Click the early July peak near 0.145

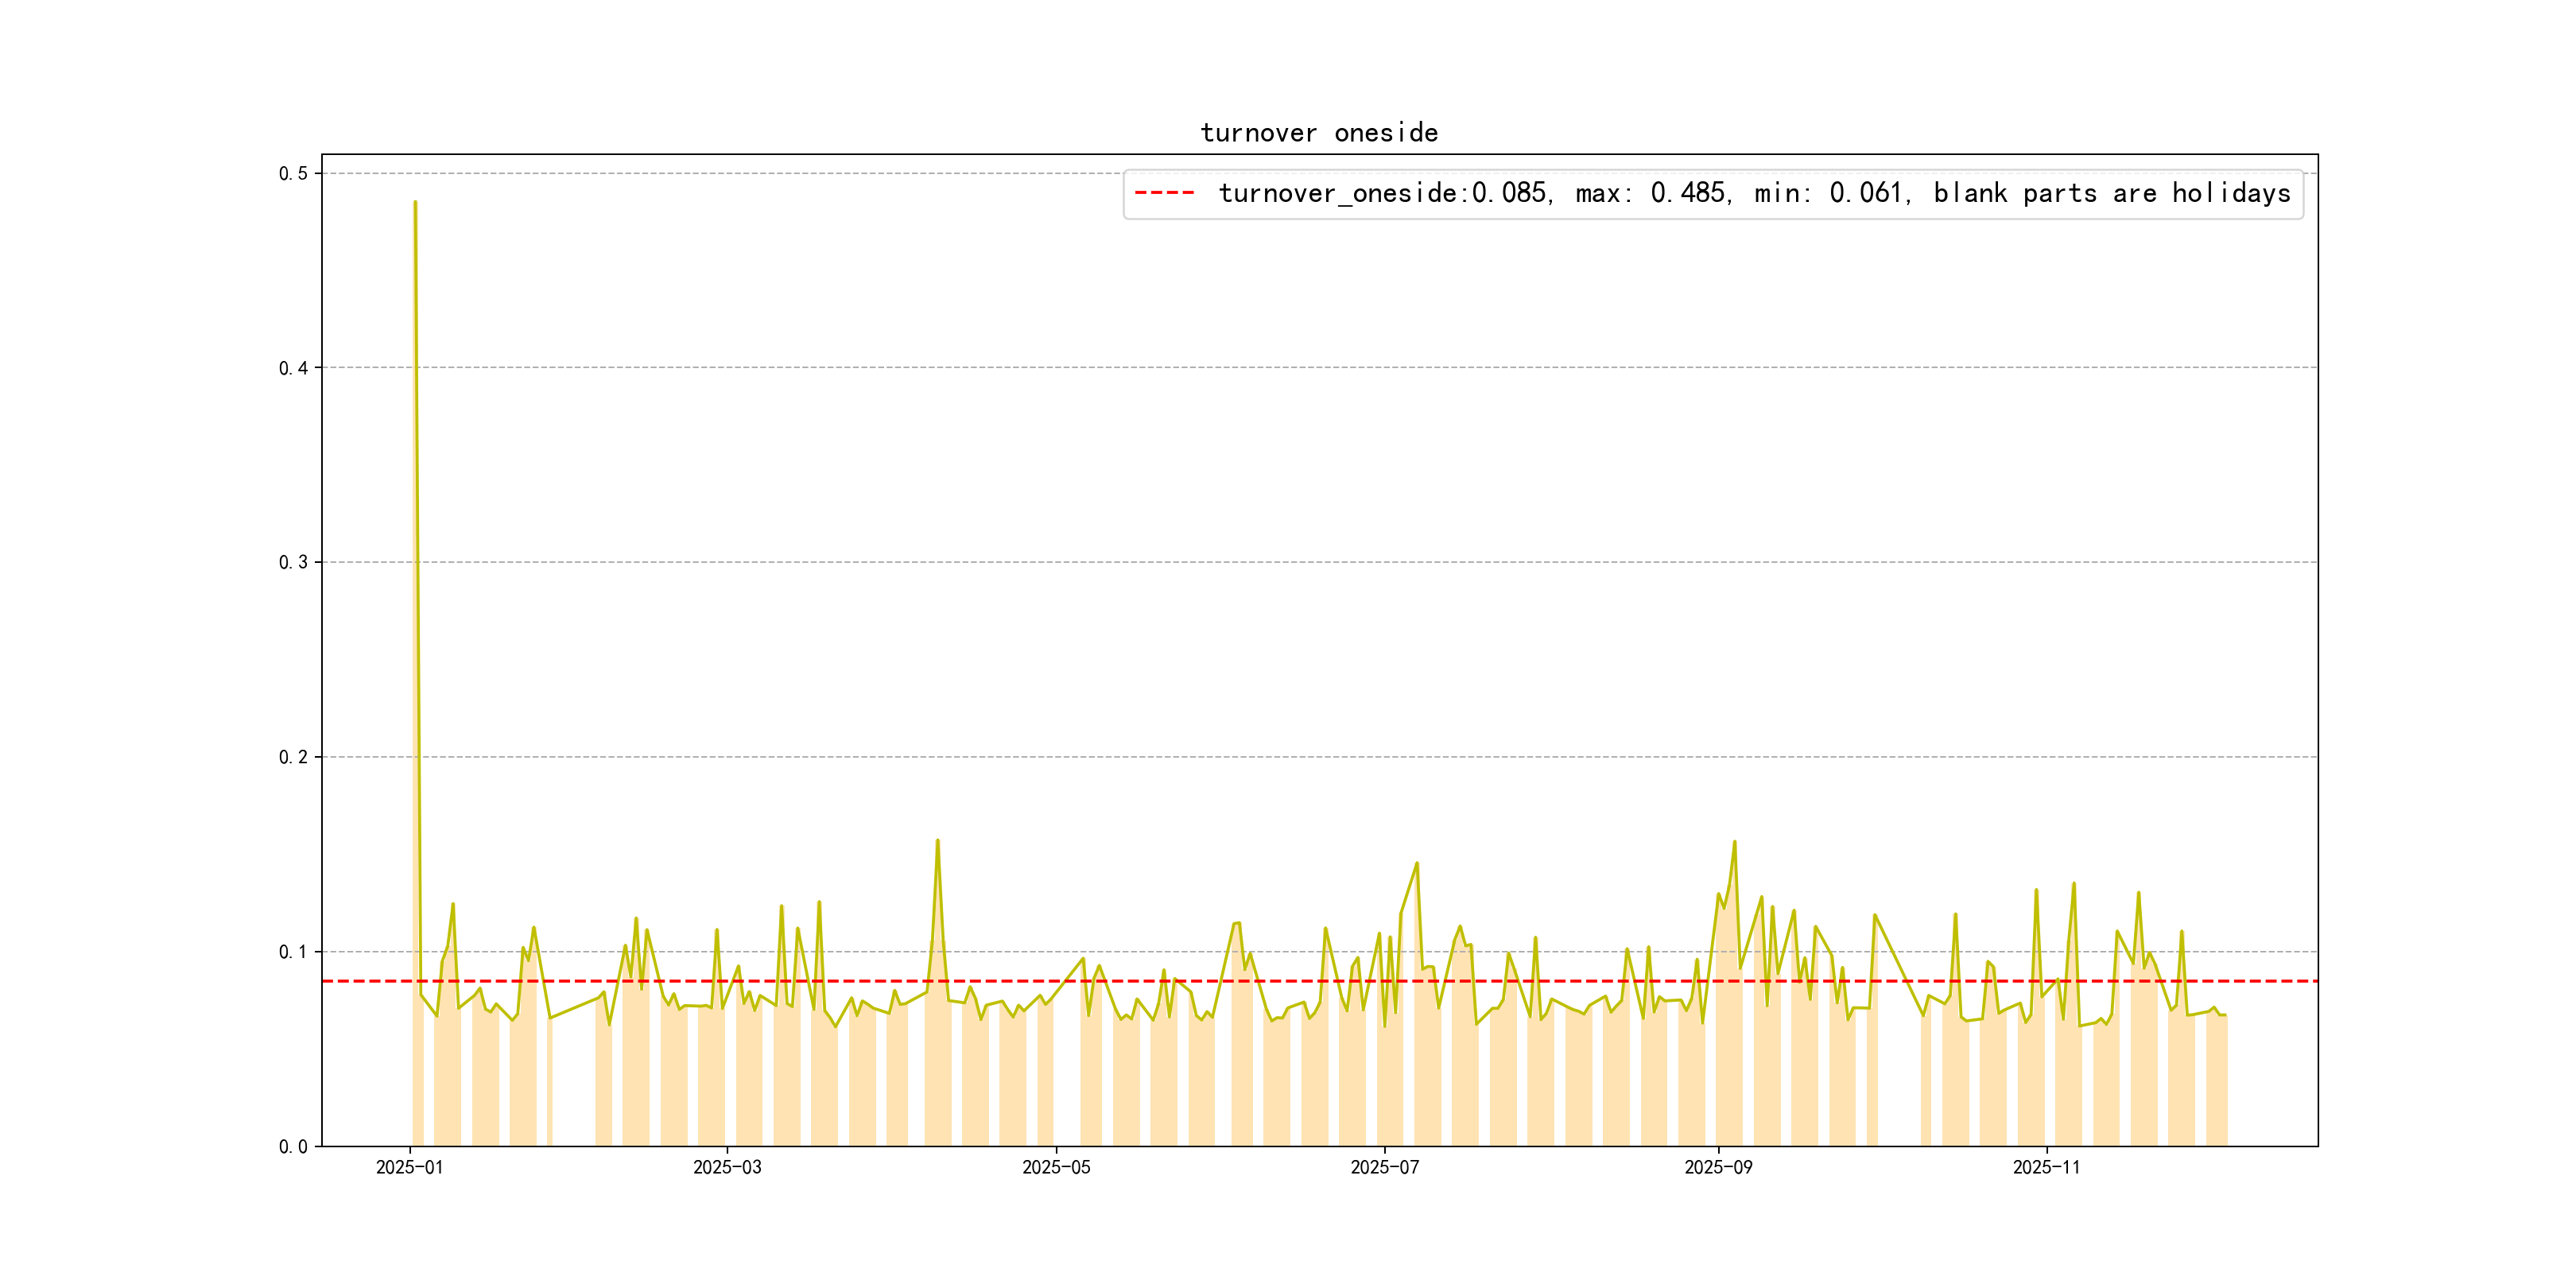1417,863
